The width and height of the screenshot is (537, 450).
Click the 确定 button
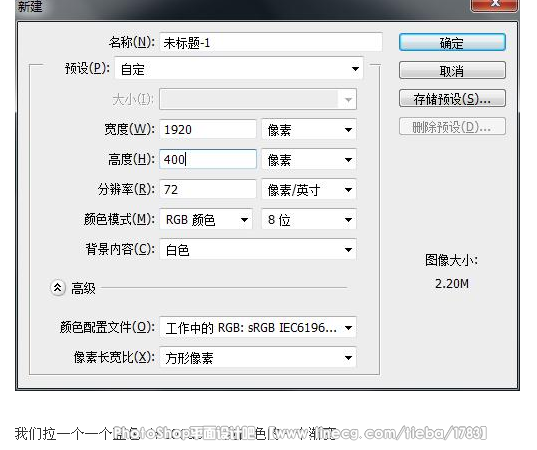coord(452,42)
